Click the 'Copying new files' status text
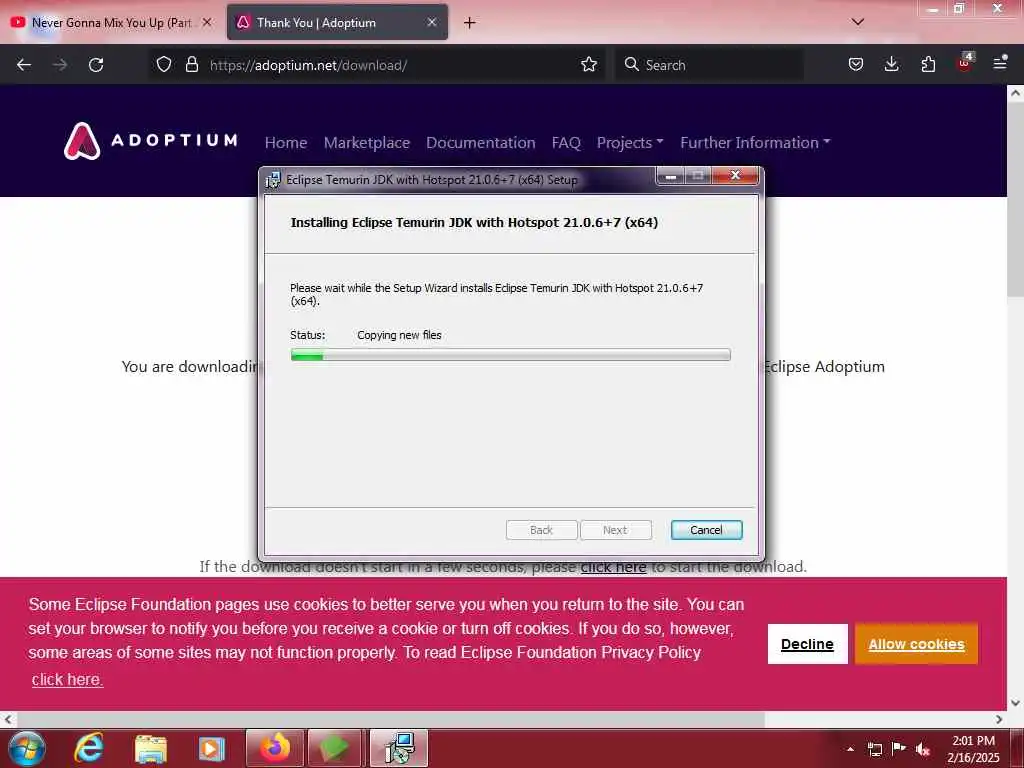Image resolution: width=1024 pixels, height=768 pixels. coord(399,335)
